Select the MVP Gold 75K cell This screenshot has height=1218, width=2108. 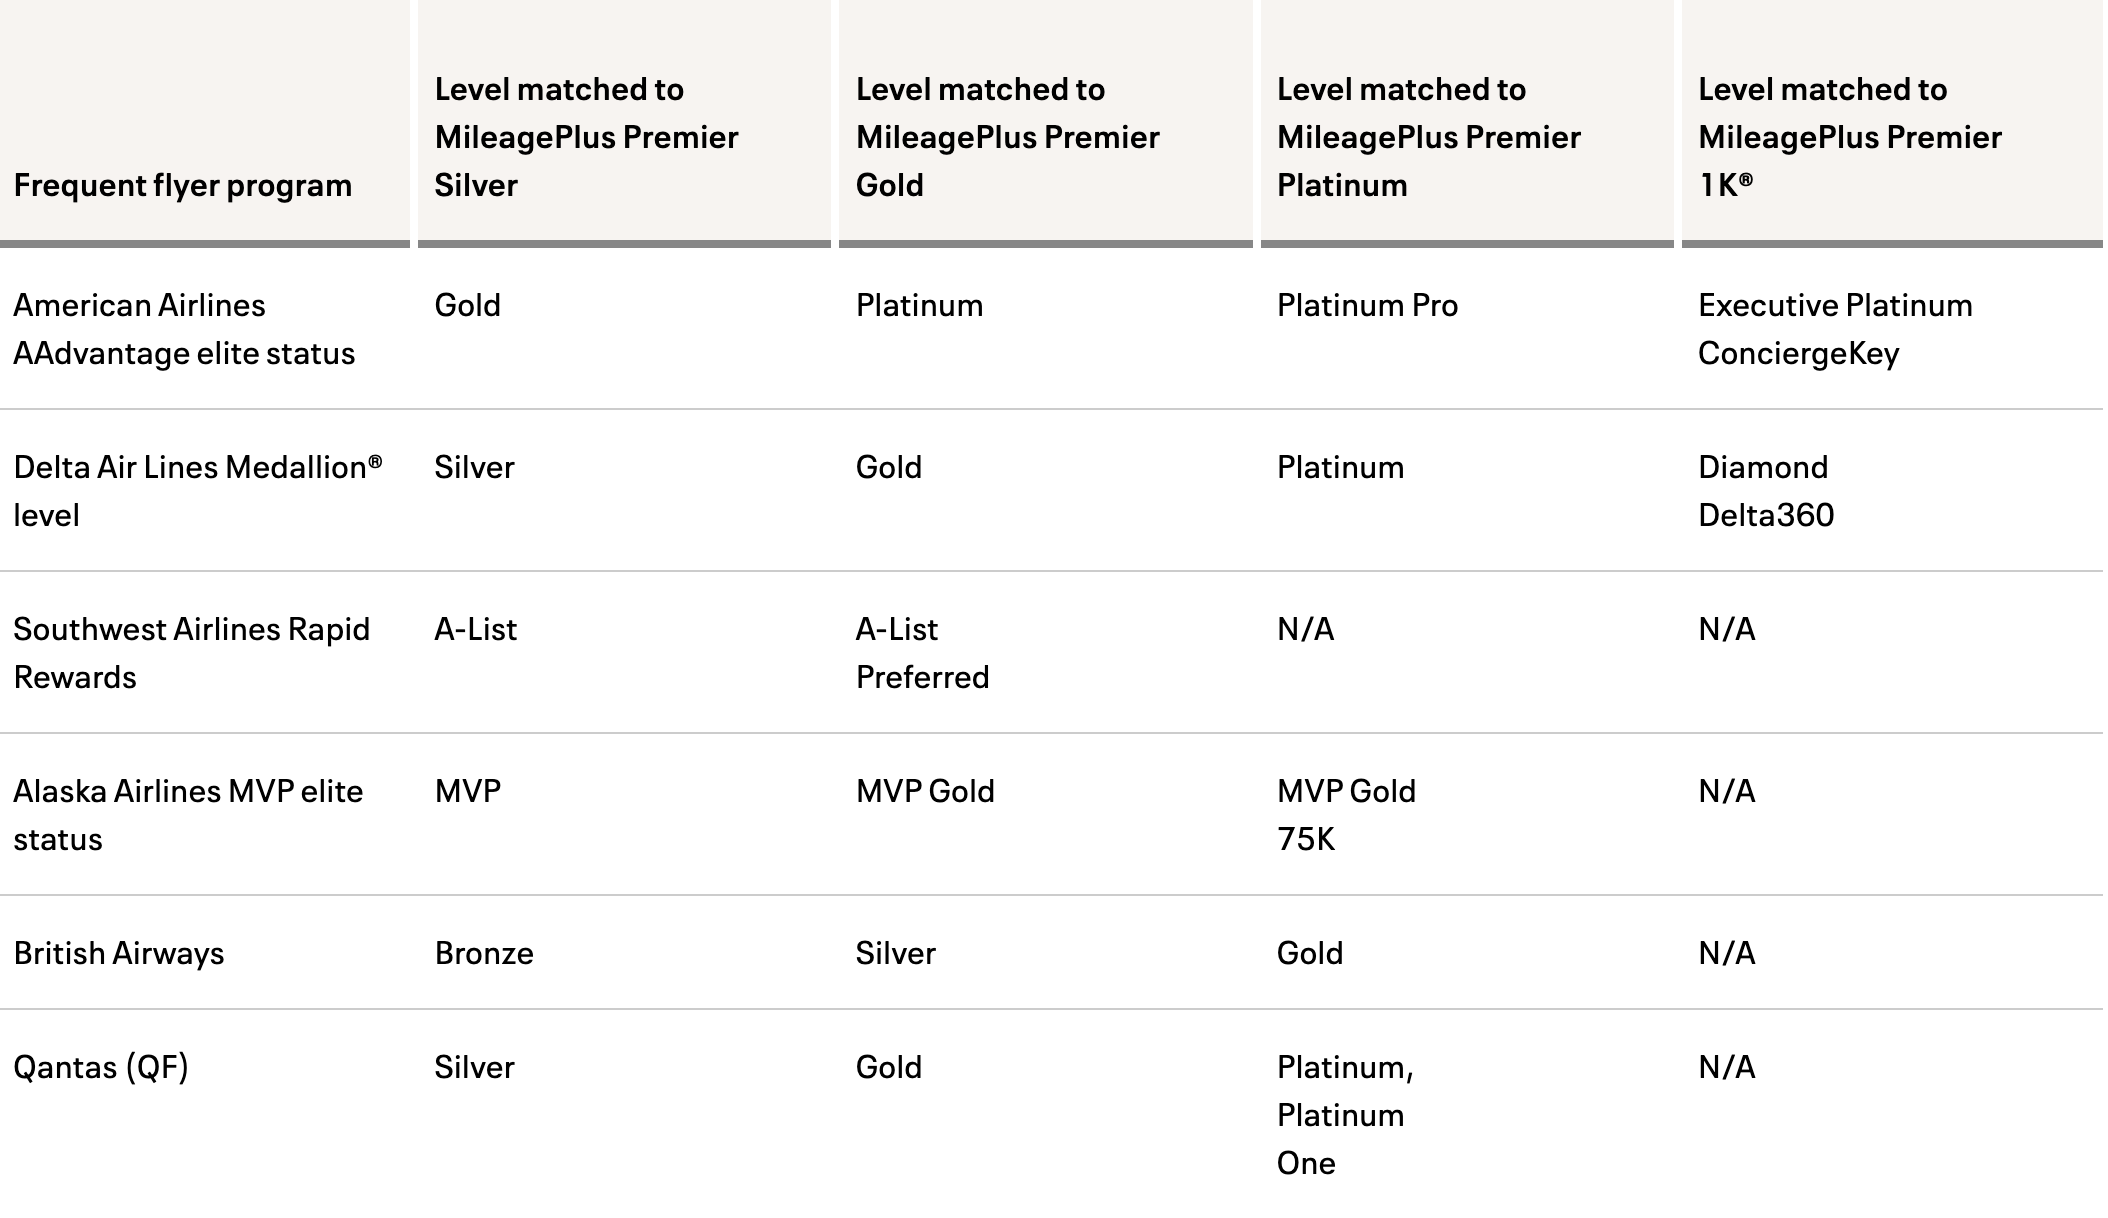pyautogui.click(x=1346, y=815)
